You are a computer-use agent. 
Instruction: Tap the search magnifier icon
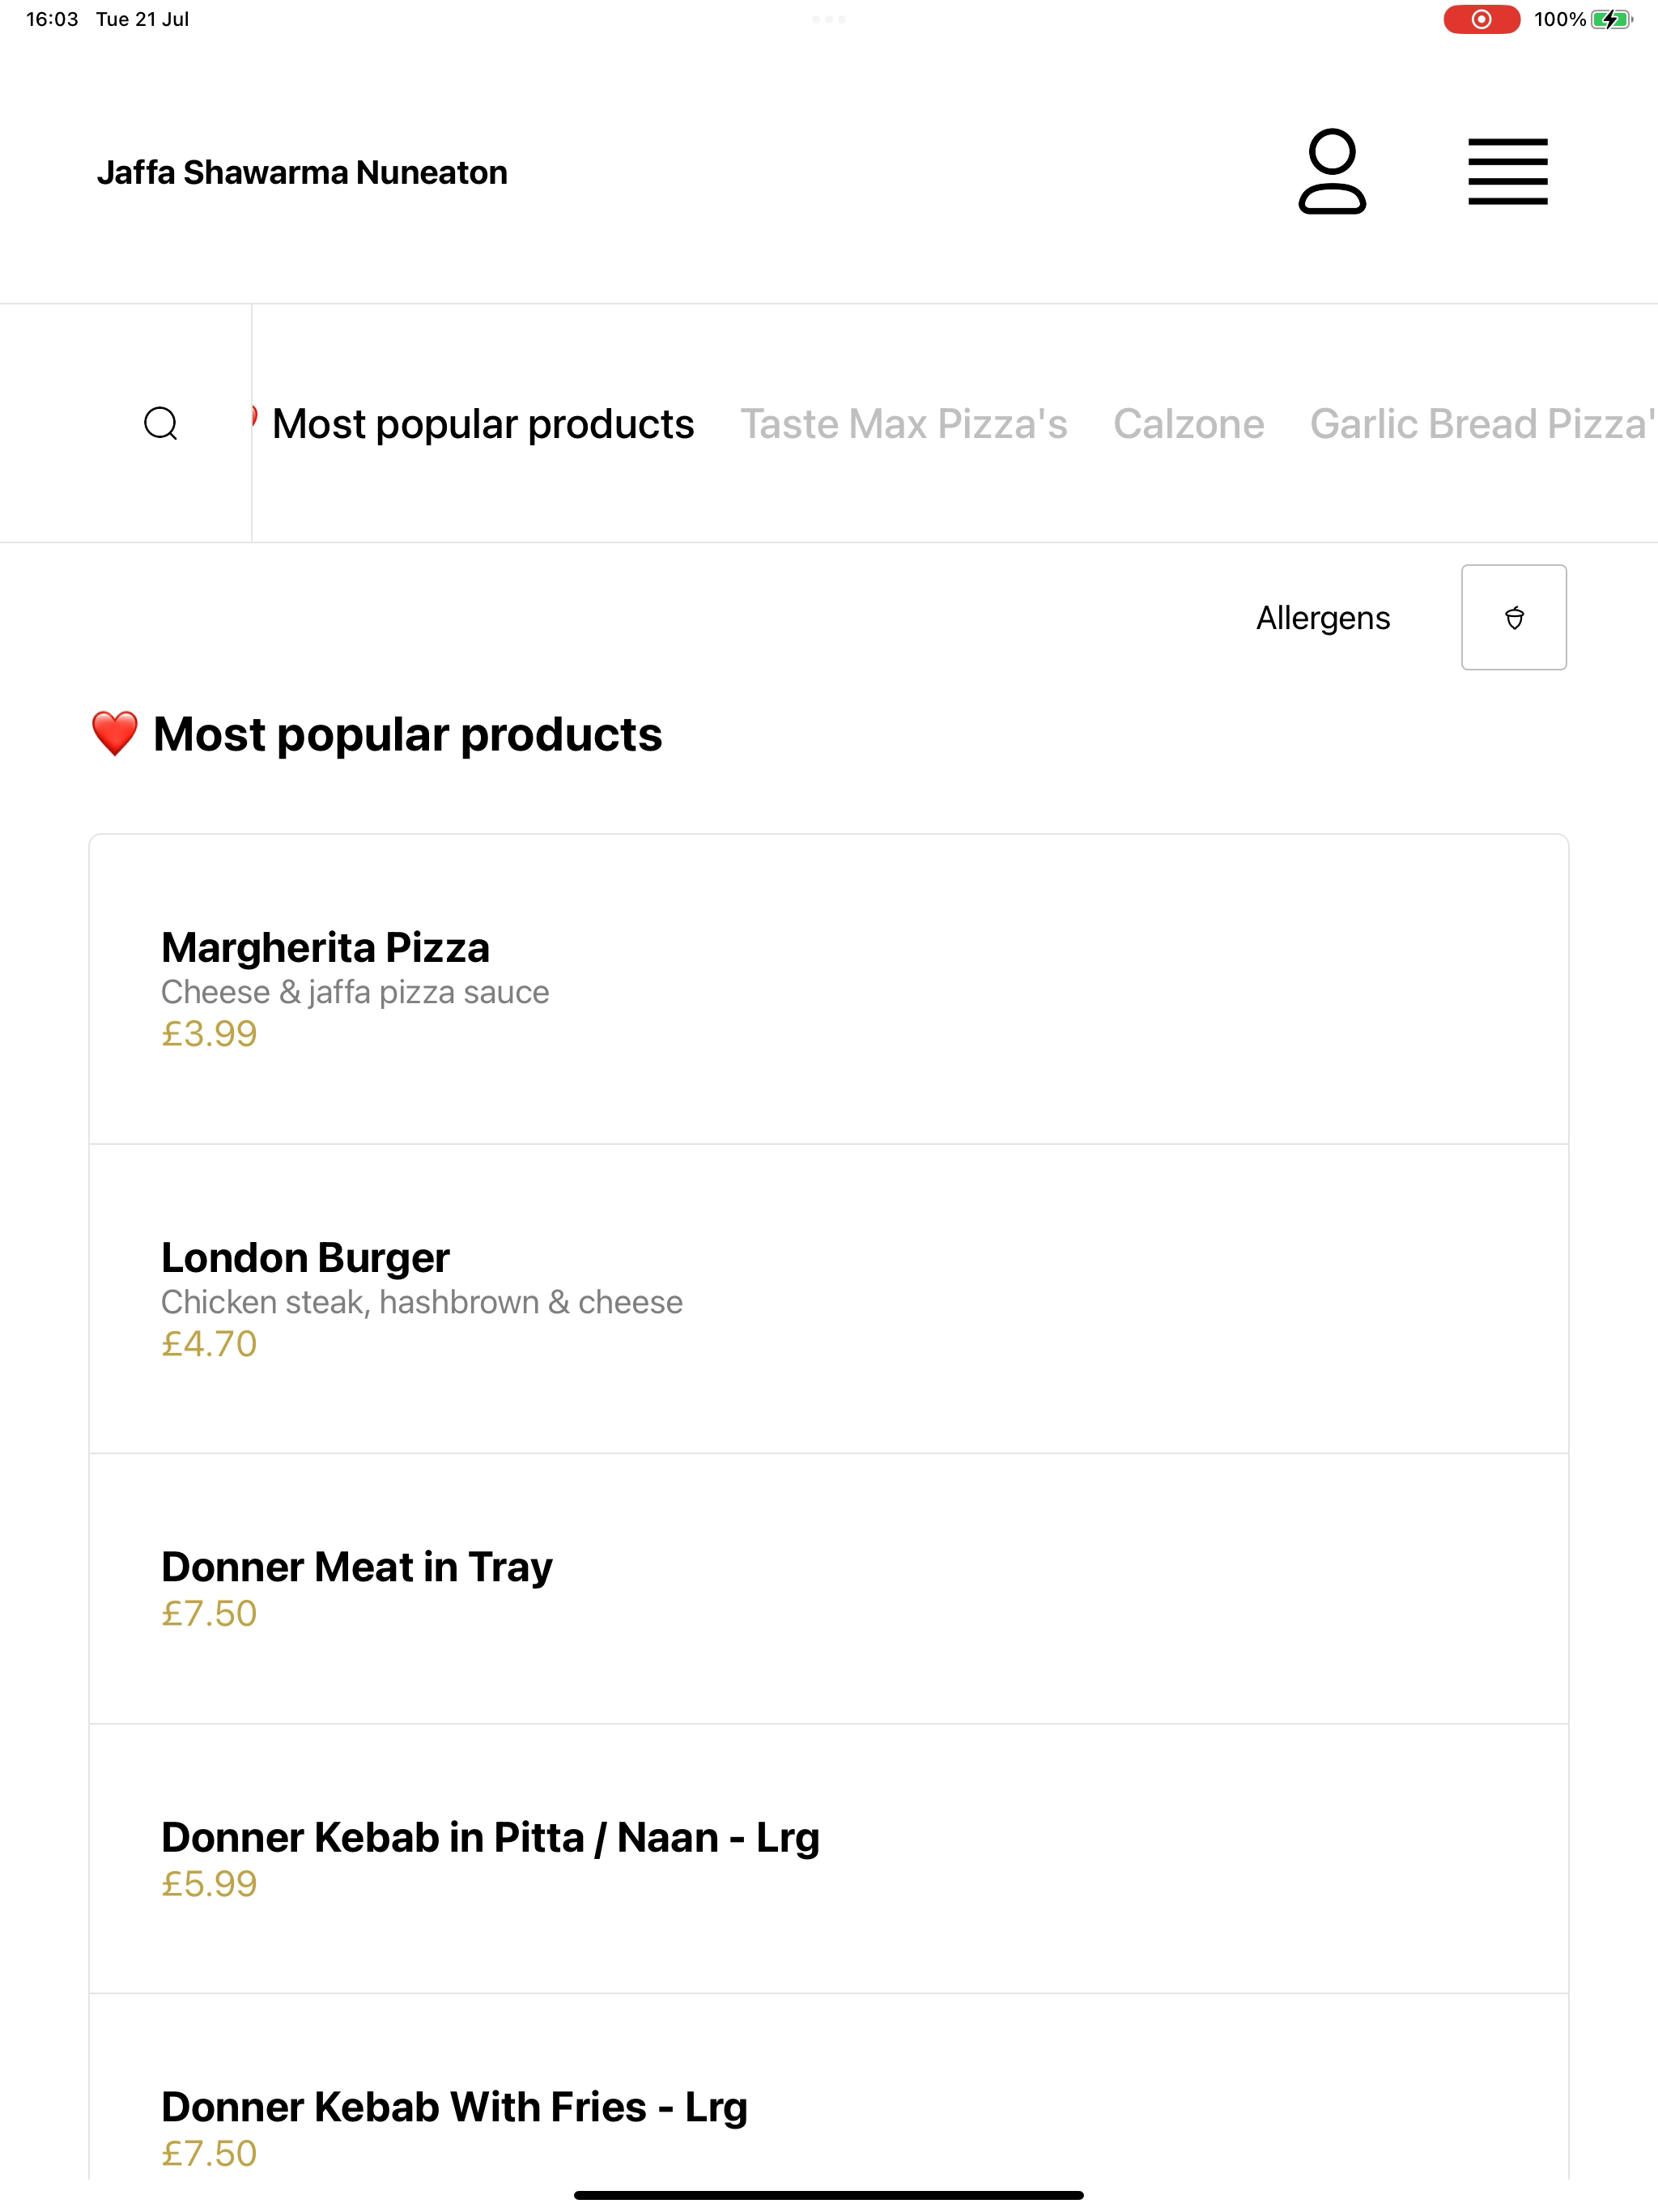161,424
